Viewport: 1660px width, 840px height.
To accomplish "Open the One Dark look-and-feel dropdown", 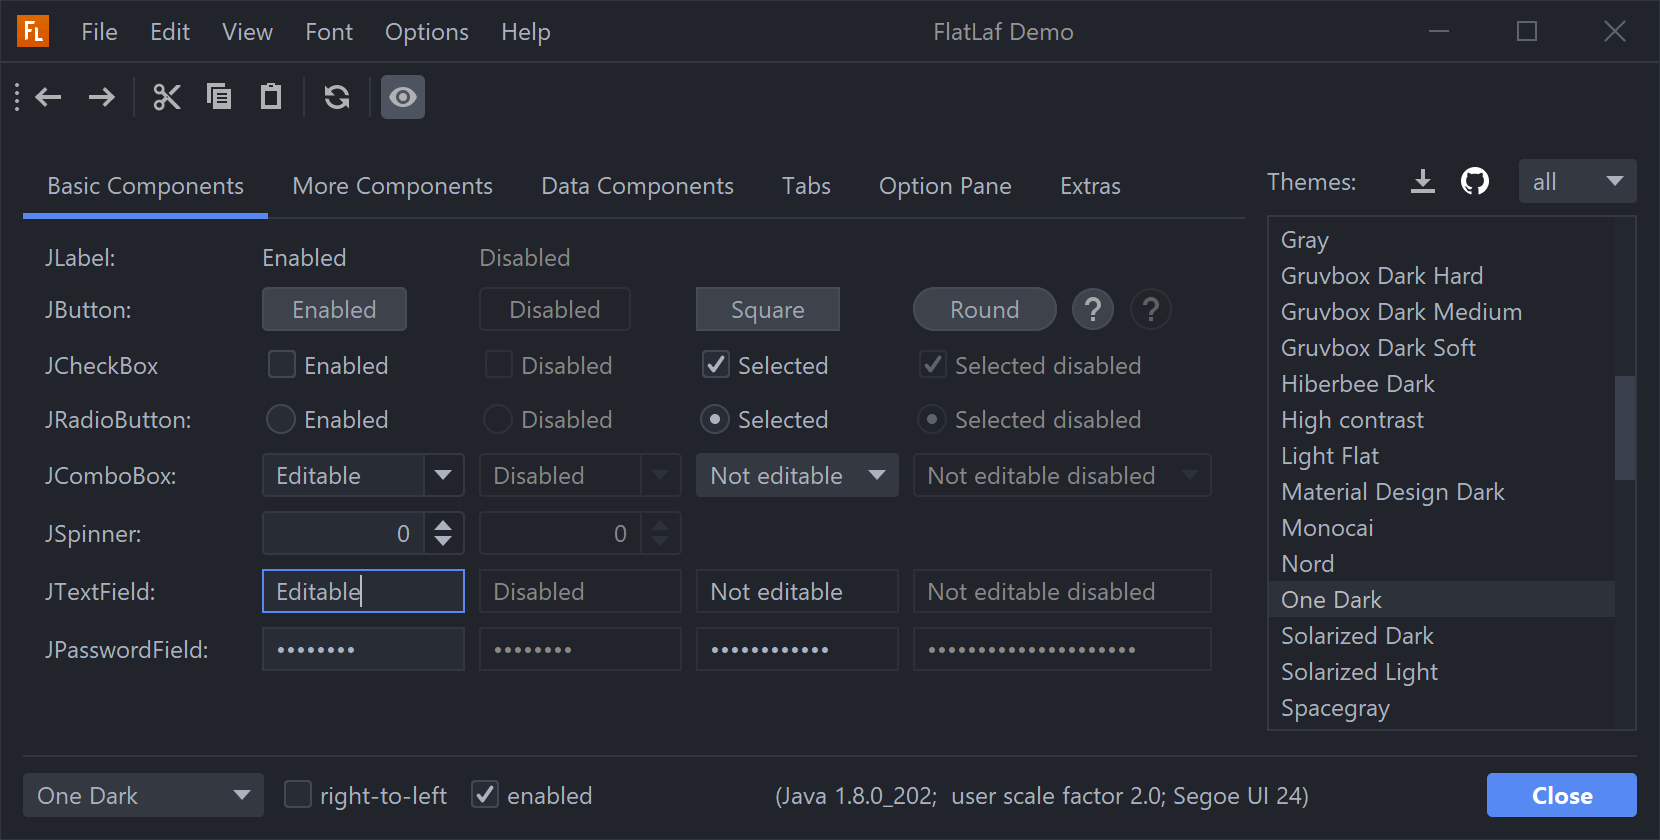I will click(x=143, y=796).
